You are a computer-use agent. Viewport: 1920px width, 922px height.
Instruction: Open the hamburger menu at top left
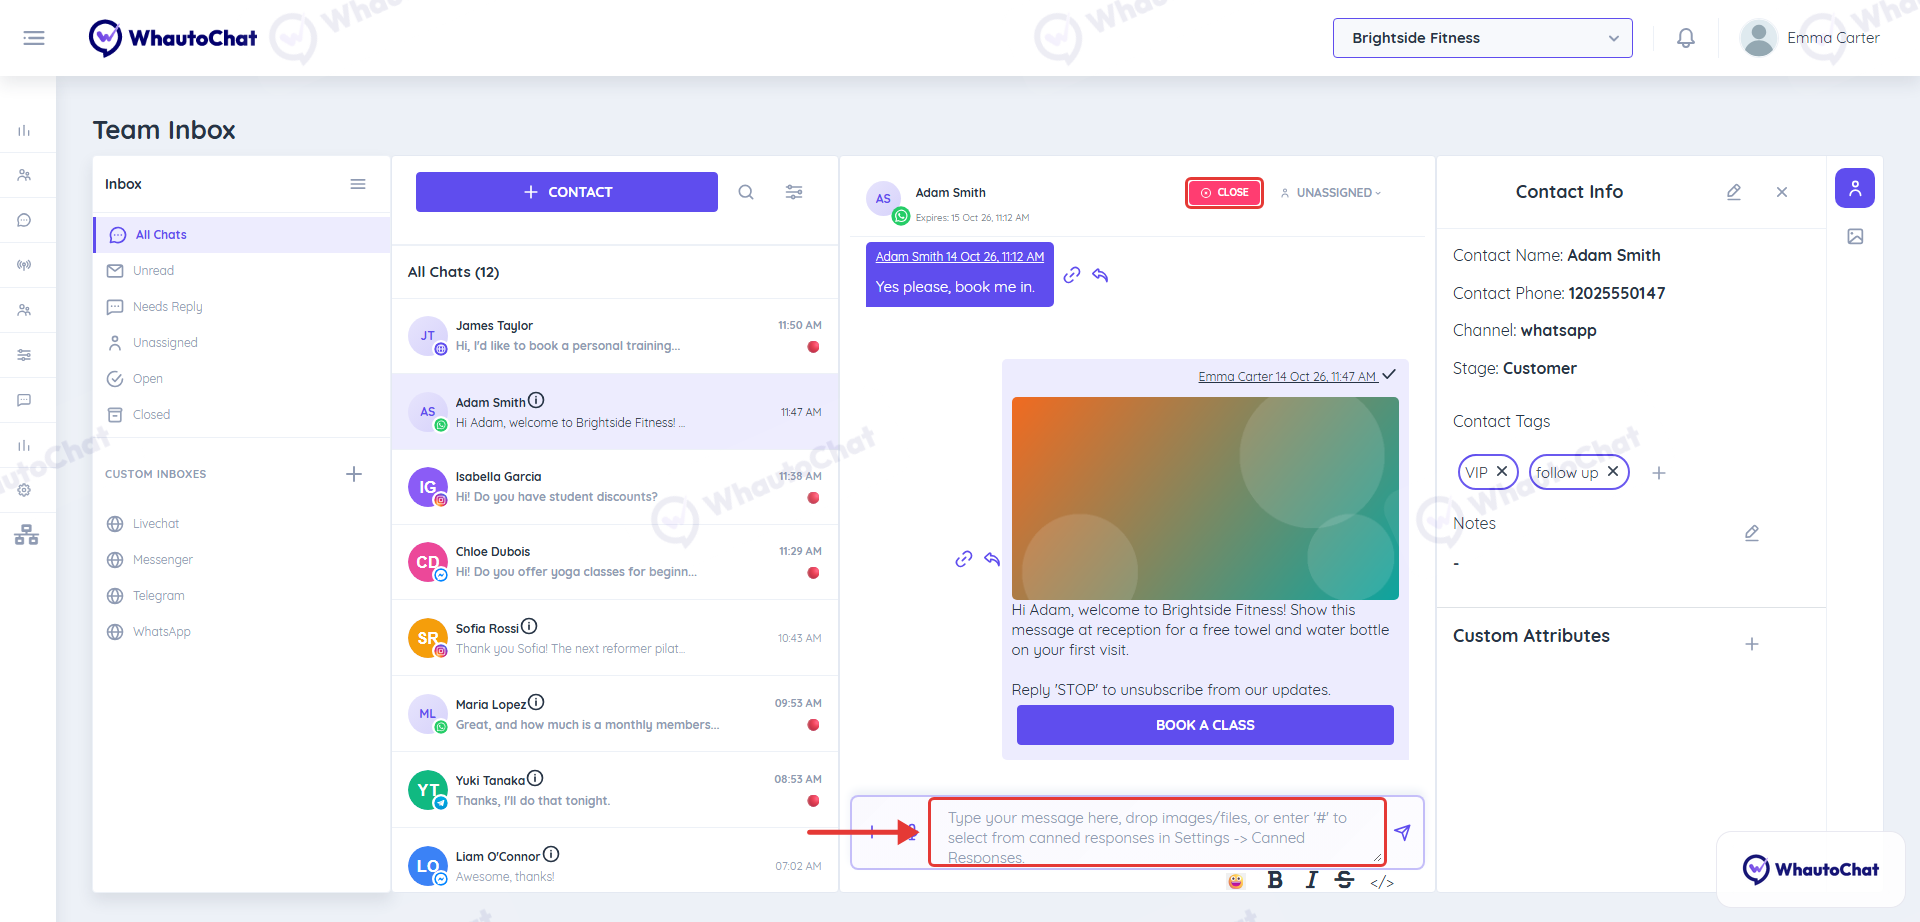[34, 38]
